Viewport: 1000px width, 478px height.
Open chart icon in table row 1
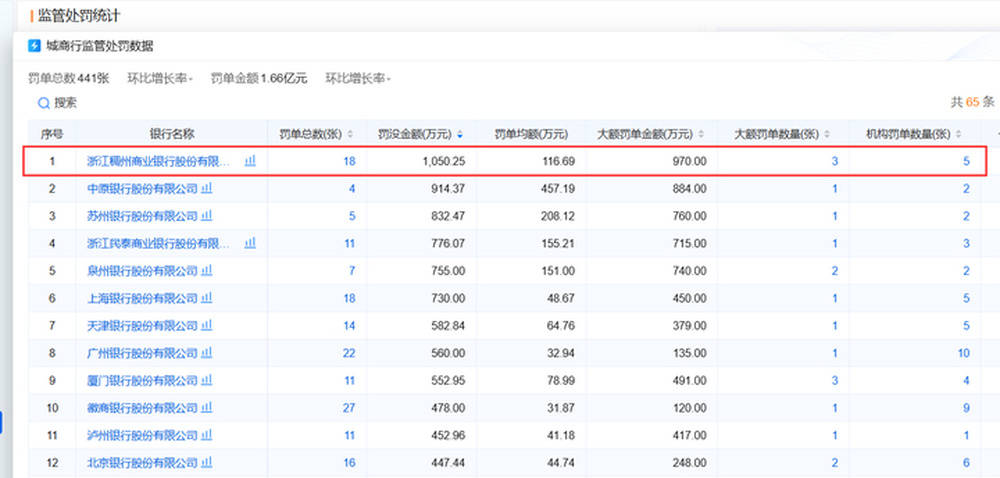(x=251, y=161)
